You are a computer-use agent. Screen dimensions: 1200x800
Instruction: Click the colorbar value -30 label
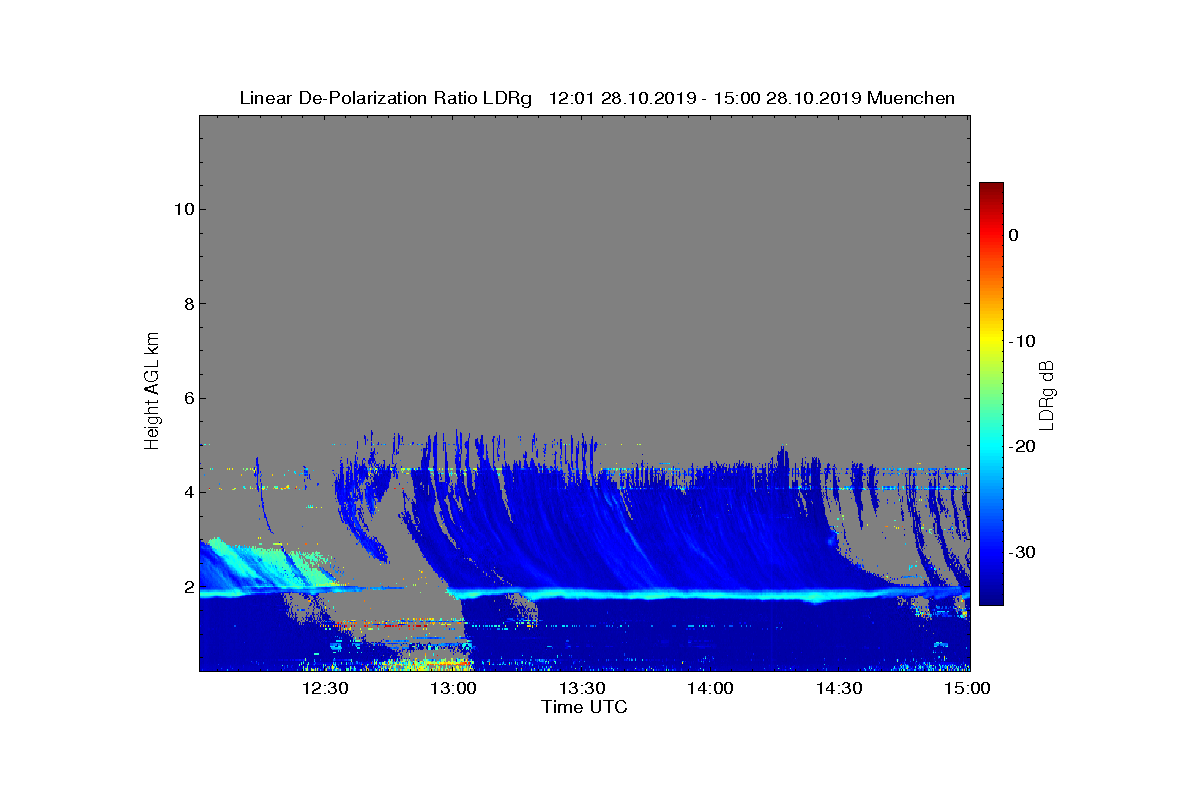(1020, 553)
